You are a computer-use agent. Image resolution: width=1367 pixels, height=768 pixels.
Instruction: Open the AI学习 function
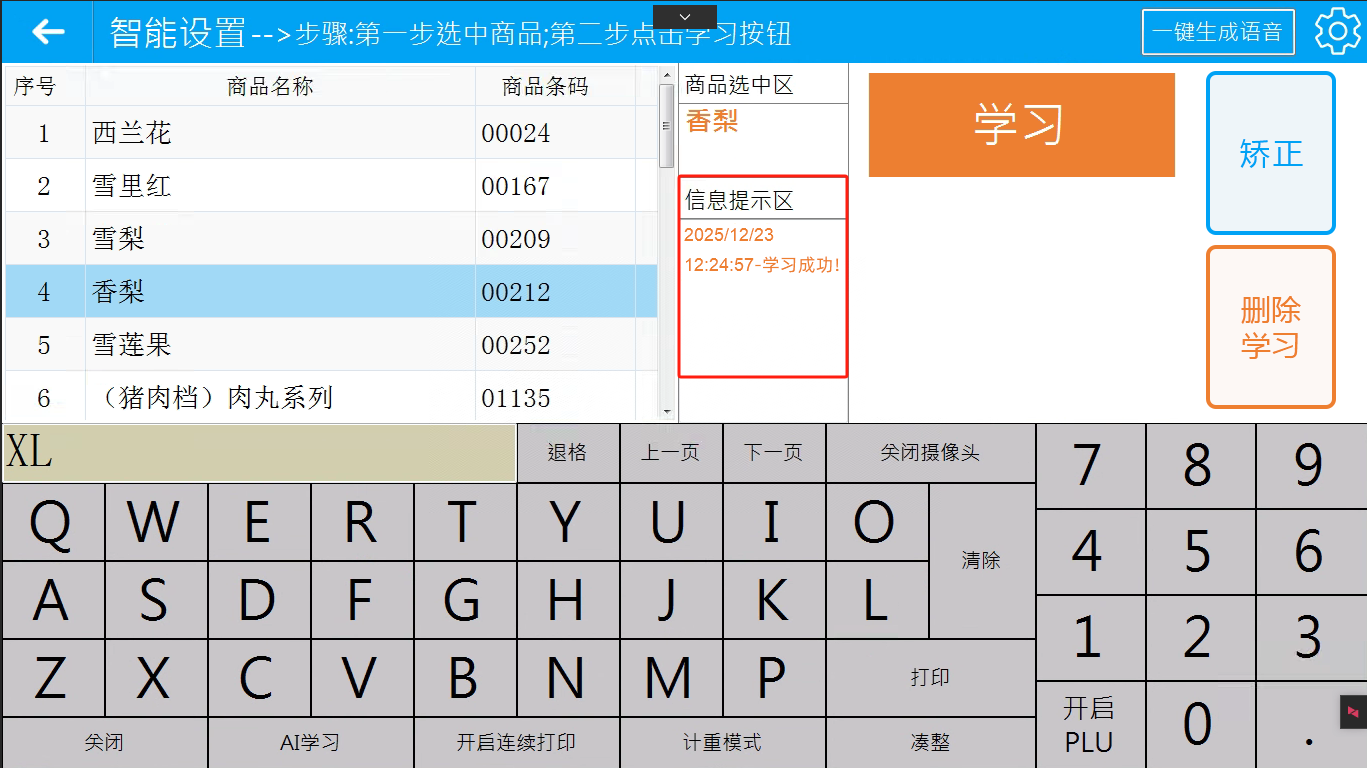pyautogui.click(x=310, y=743)
